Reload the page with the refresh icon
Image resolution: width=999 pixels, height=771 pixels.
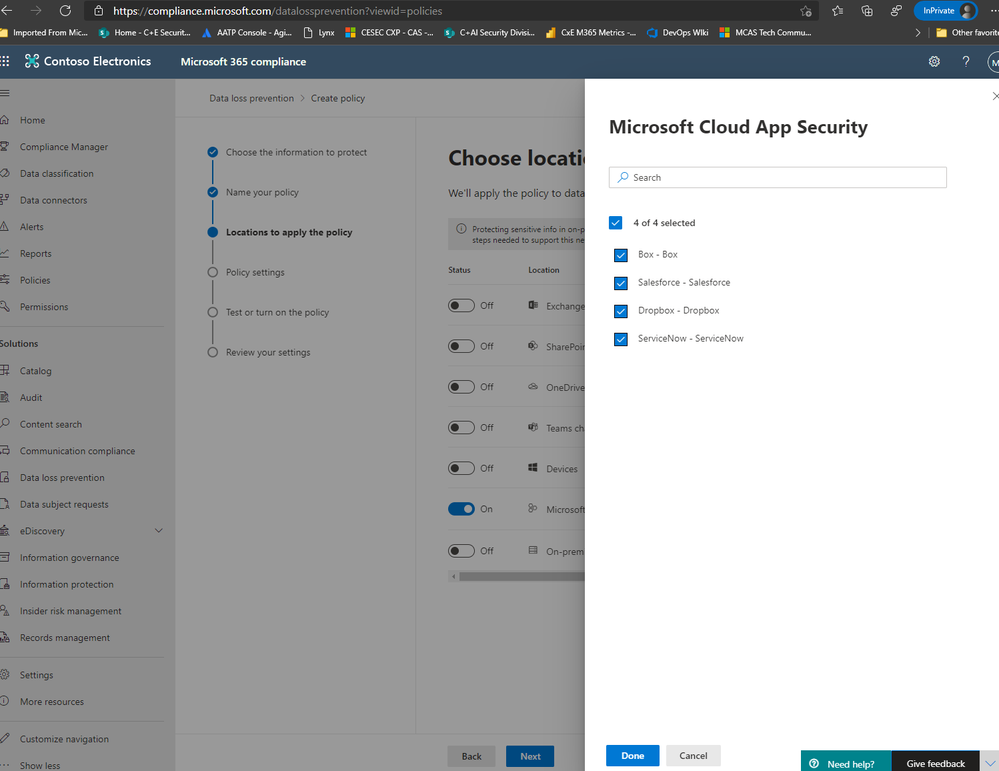65,11
